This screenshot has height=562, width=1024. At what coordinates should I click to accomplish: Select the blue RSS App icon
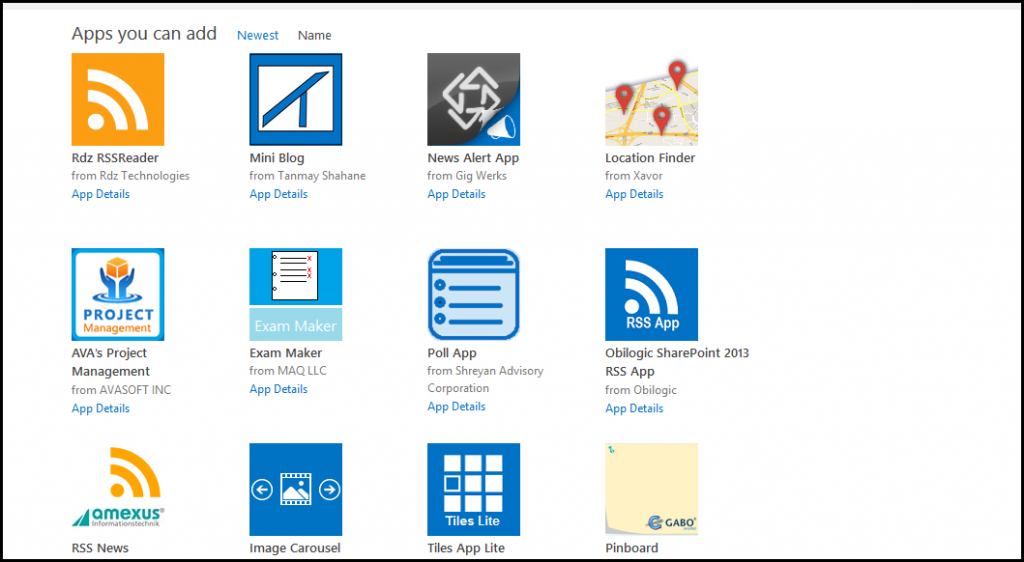(x=651, y=294)
